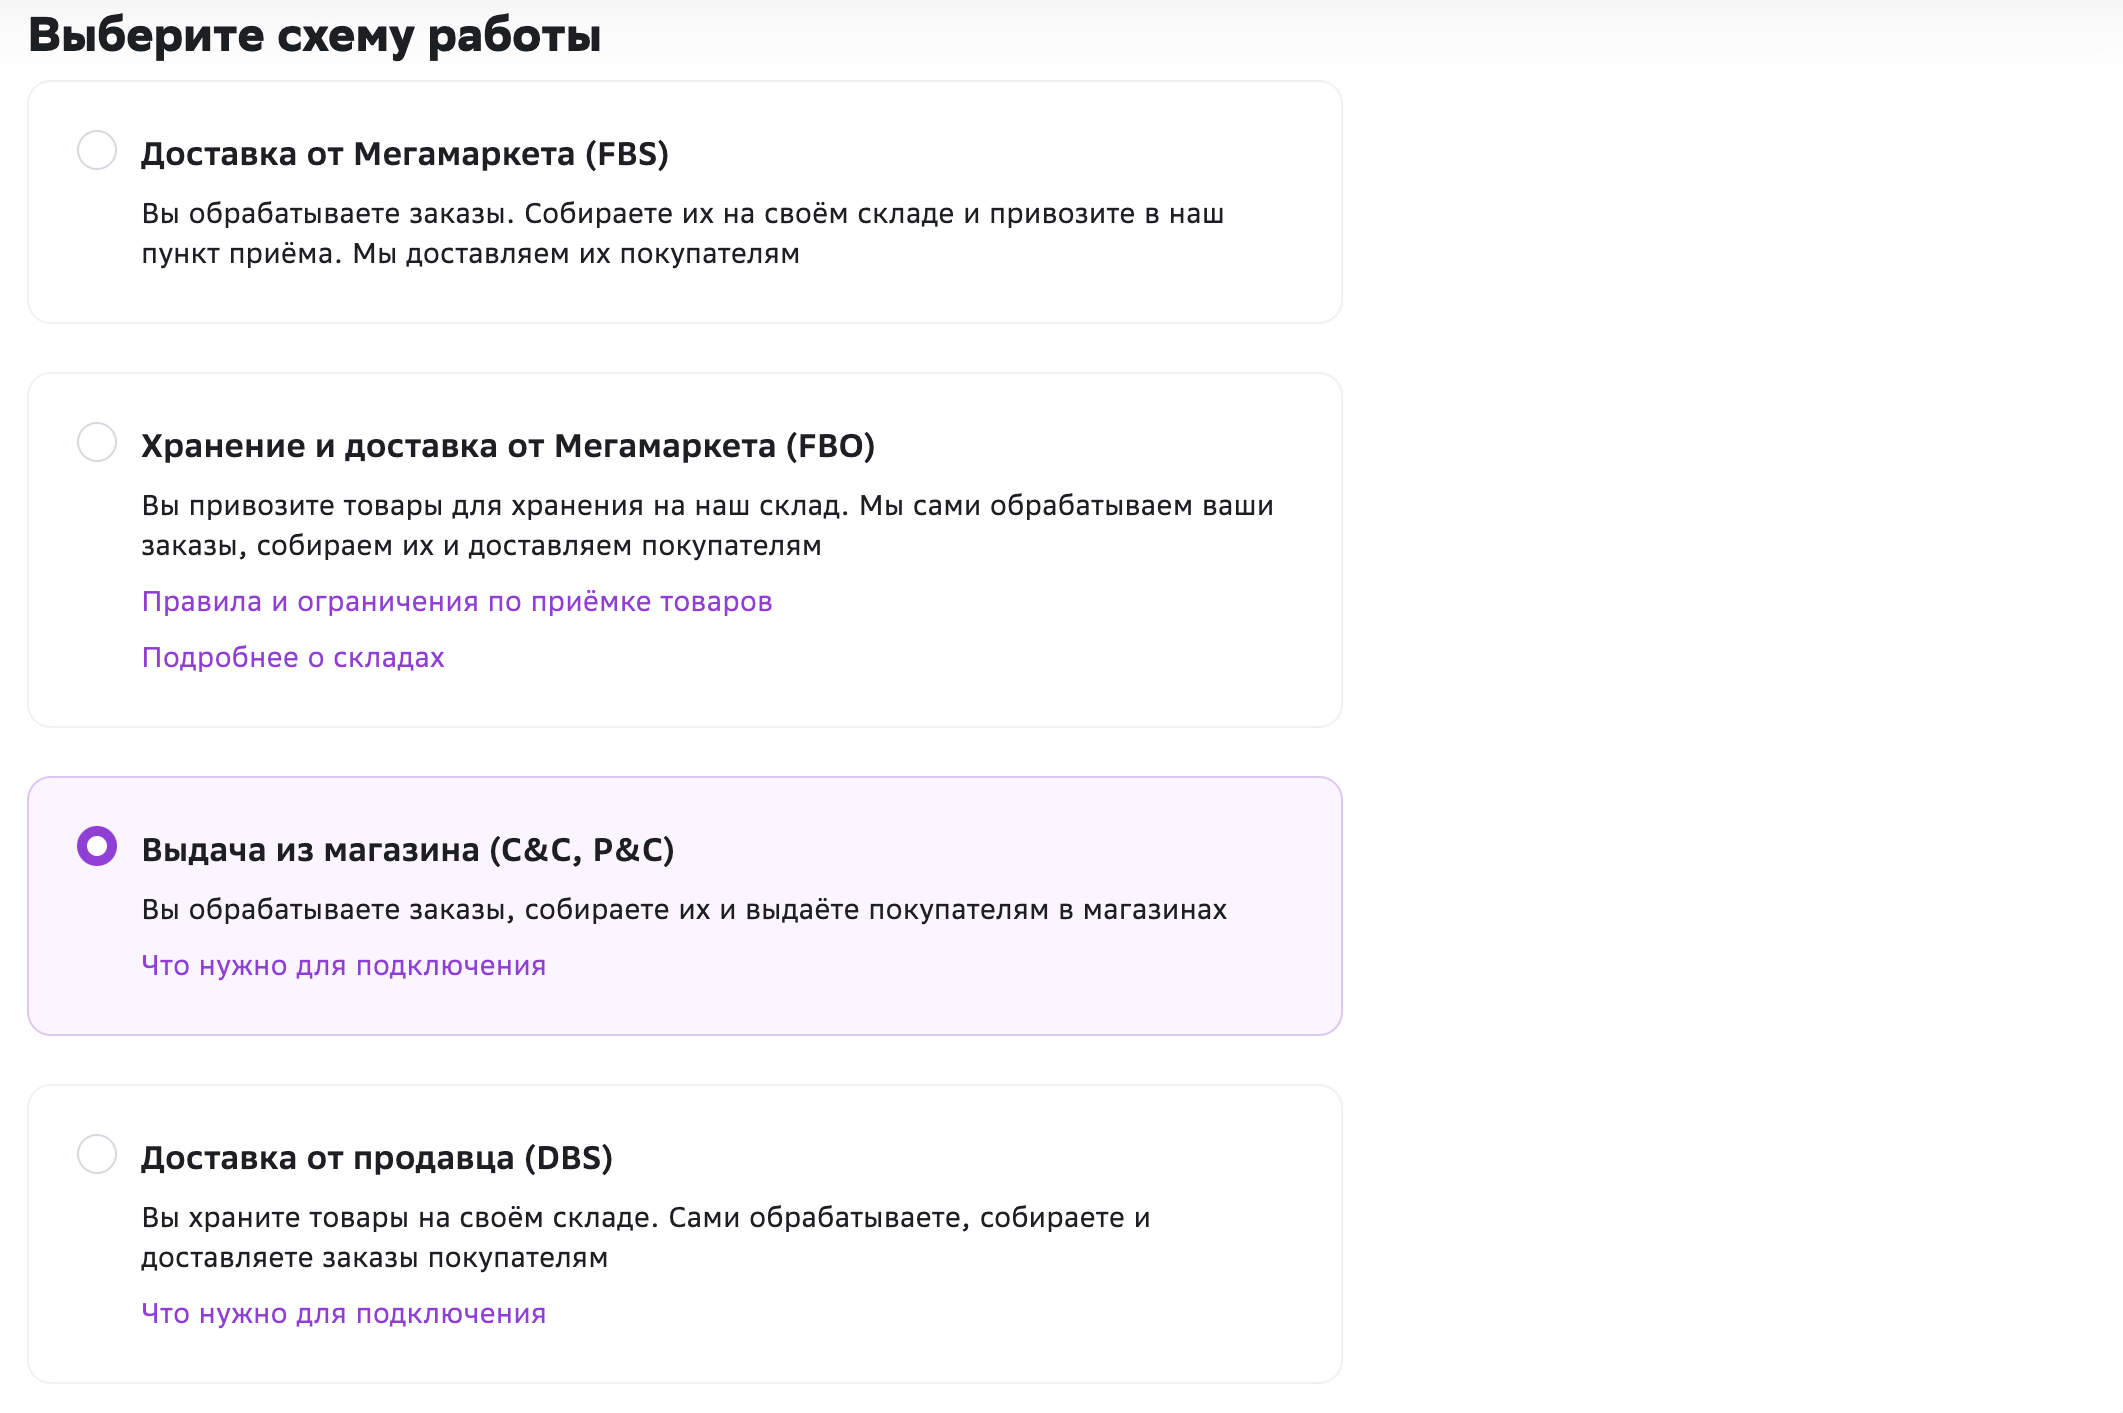2123x1413 pixels.
Task: Open 'Что нужно для подключения' in C&C card
Action: pyautogui.click(x=344, y=966)
